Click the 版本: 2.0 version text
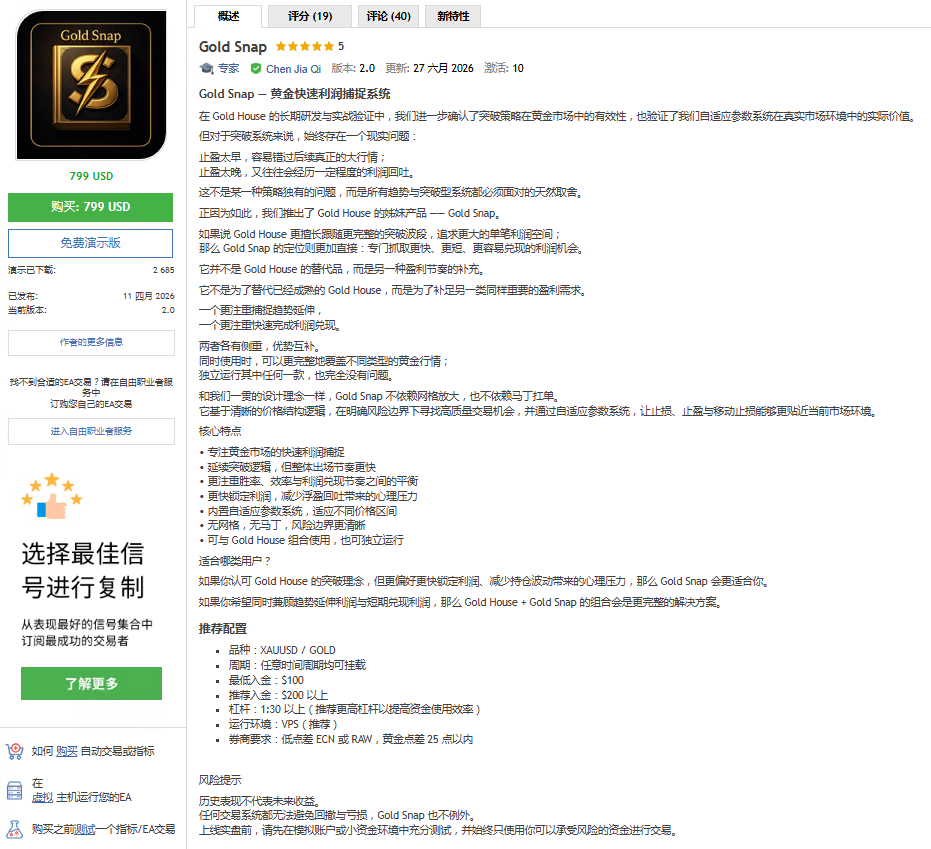Viewport: 931px width, 849px height. pos(353,68)
